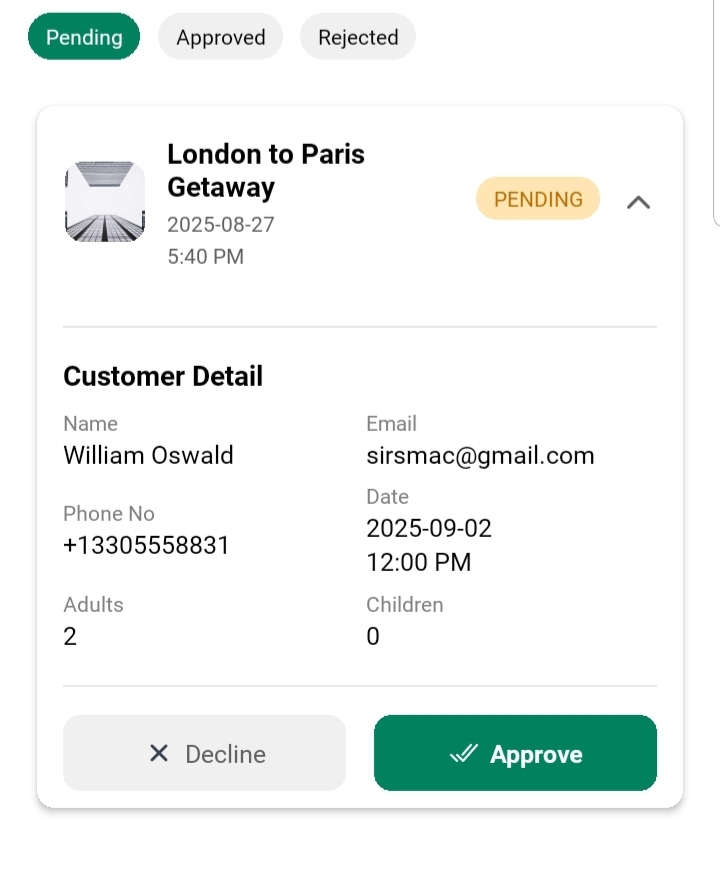Click the Adults count value
The height and width of the screenshot is (877, 720).
pos(70,636)
